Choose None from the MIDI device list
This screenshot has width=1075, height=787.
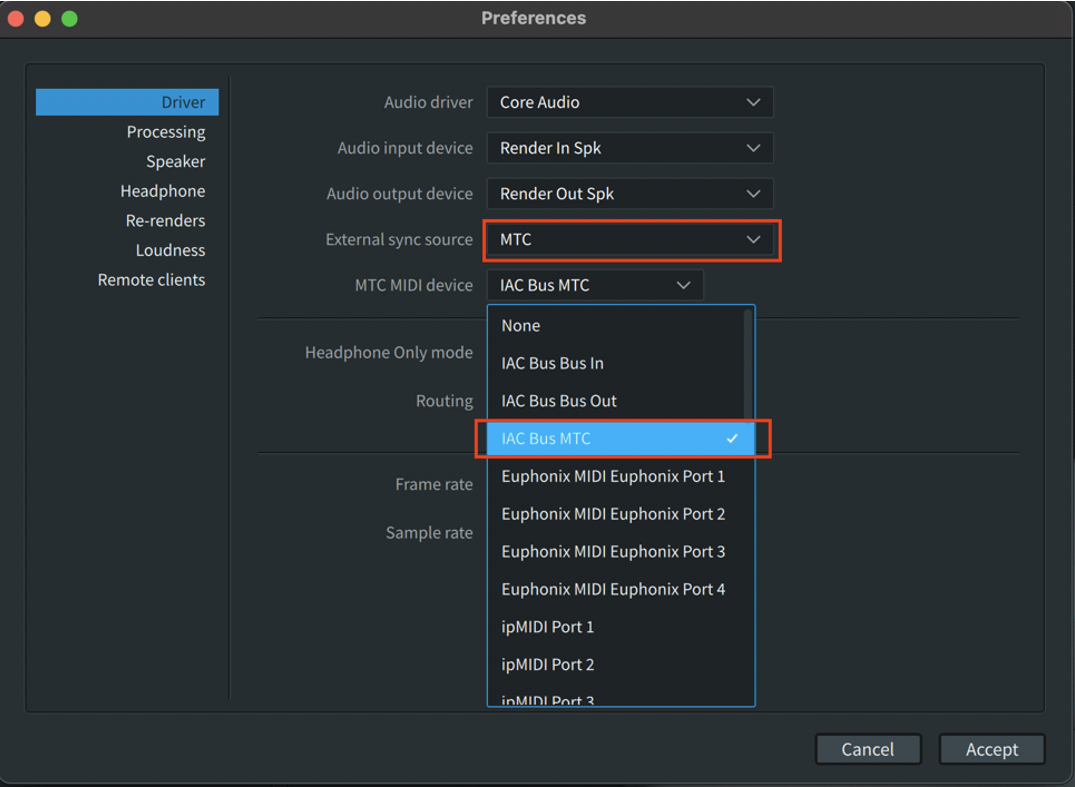[520, 326]
